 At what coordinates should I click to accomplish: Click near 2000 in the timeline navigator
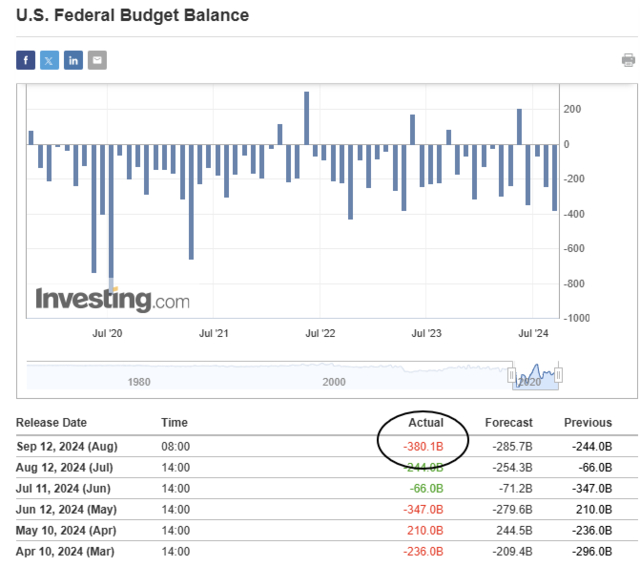334,382
